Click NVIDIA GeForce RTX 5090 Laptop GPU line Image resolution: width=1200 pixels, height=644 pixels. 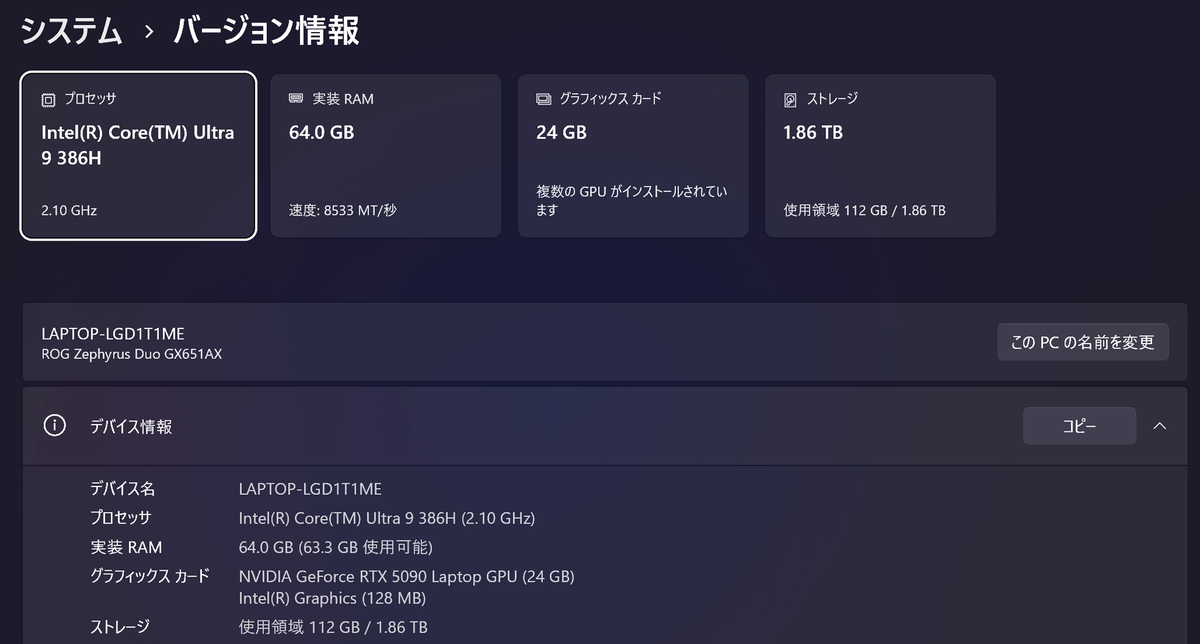(407, 576)
